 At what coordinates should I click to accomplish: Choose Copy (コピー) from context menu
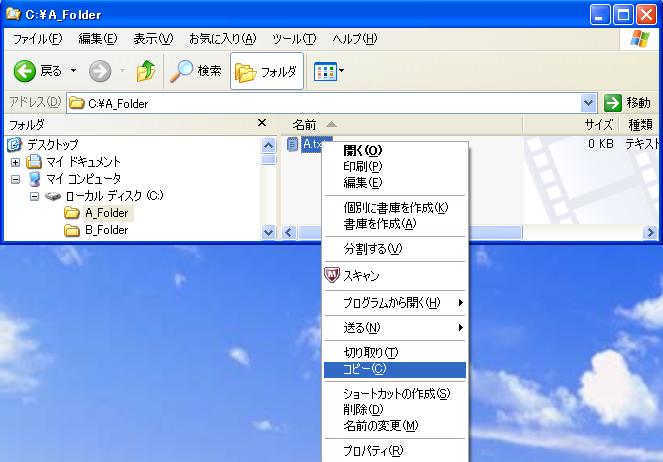365,369
